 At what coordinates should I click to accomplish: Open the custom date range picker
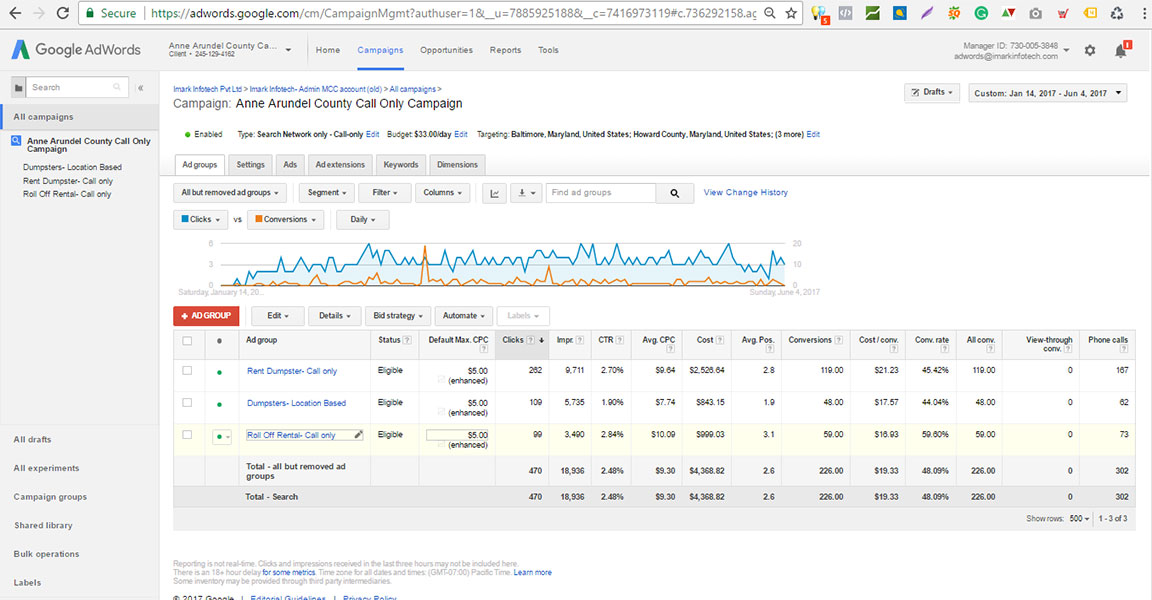coord(1046,93)
